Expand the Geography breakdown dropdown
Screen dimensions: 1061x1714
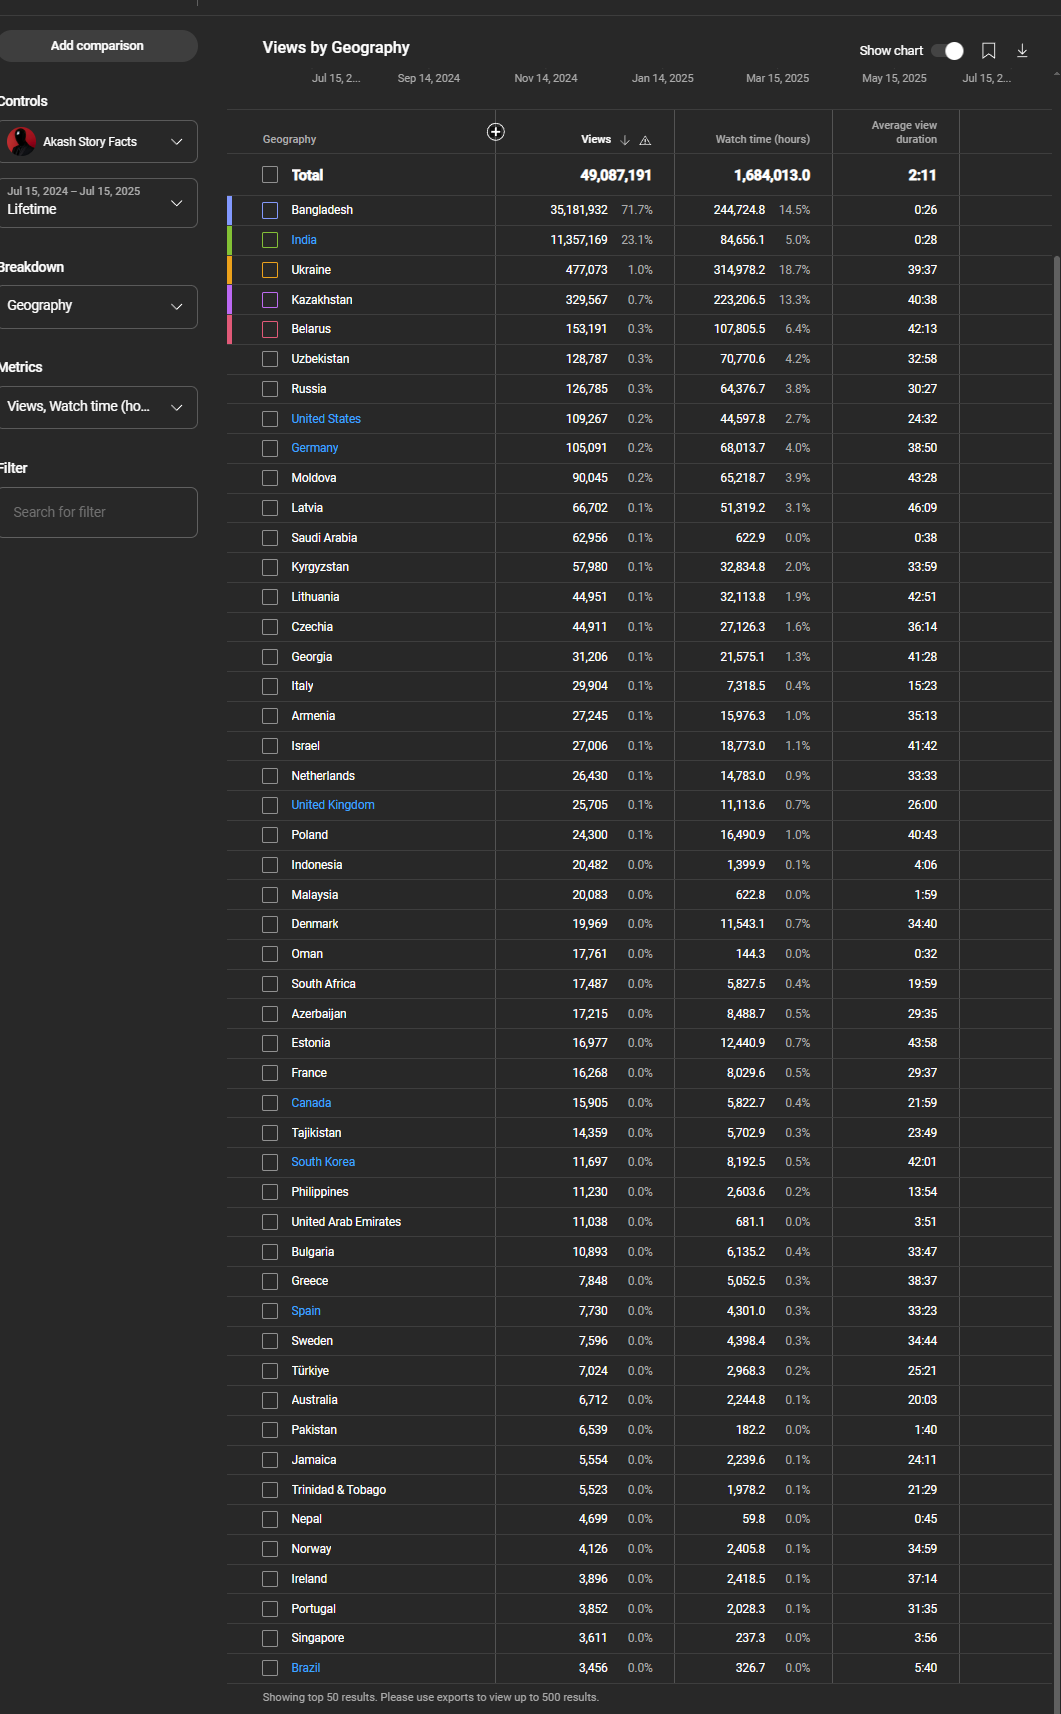pyautogui.click(x=97, y=306)
